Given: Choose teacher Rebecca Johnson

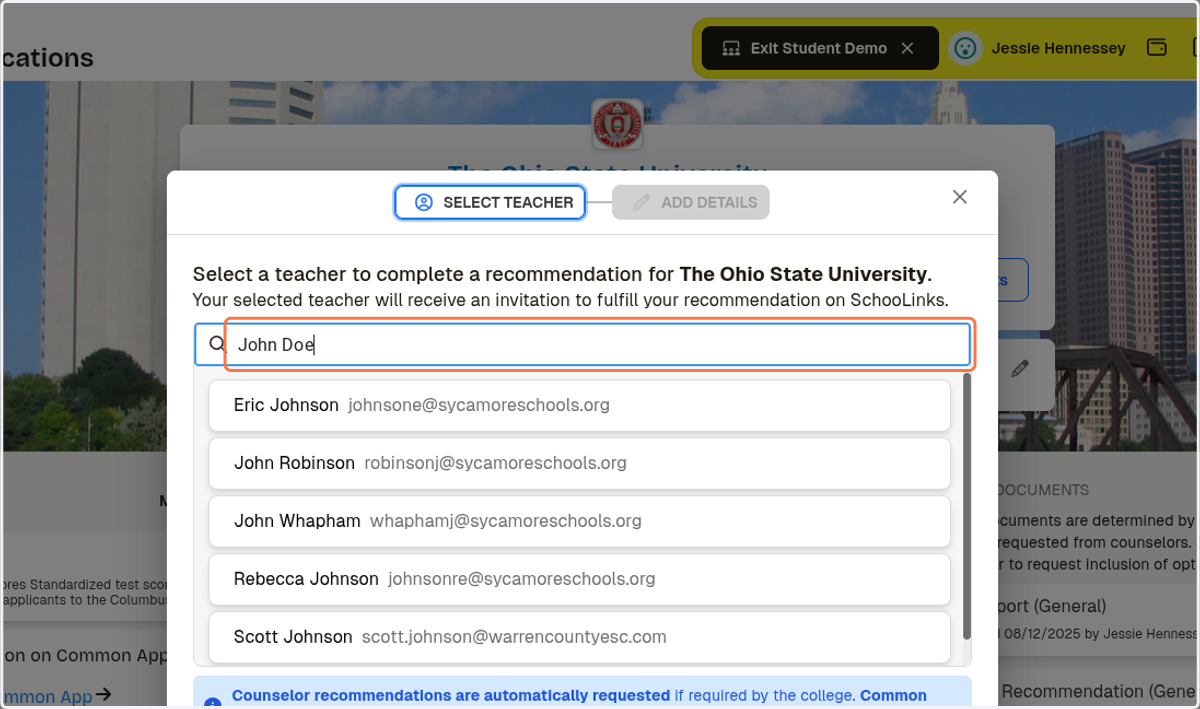Looking at the screenshot, I should [579, 579].
